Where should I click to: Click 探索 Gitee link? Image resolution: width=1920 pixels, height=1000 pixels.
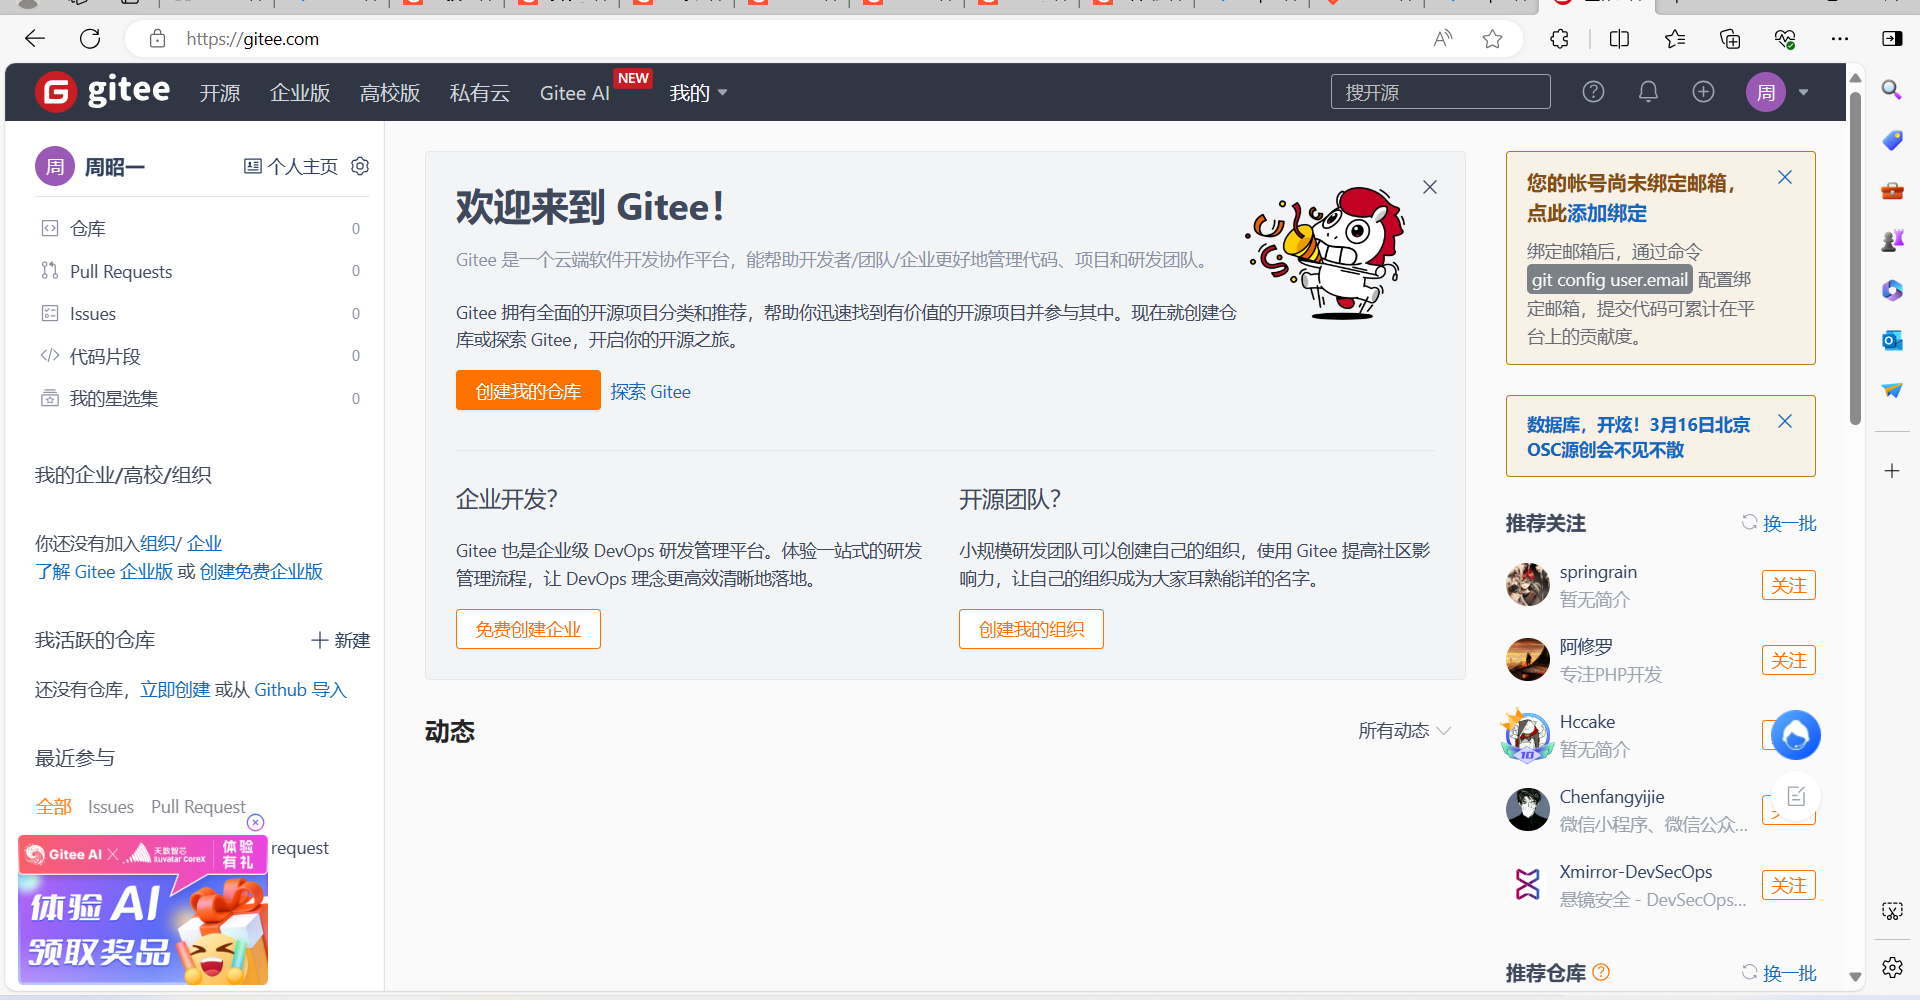pos(651,392)
